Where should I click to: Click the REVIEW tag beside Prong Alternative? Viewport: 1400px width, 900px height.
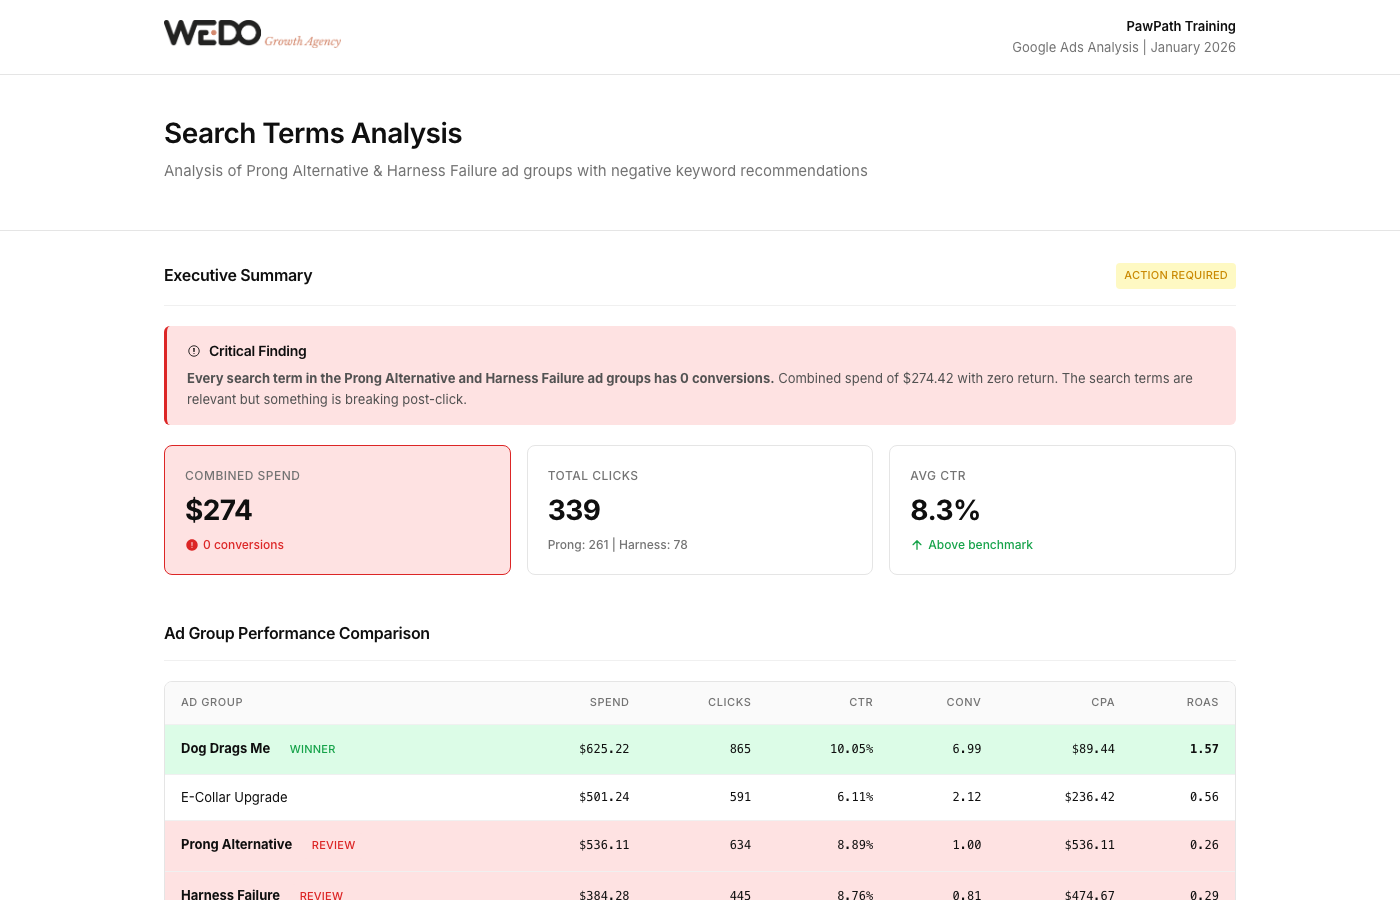(333, 845)
